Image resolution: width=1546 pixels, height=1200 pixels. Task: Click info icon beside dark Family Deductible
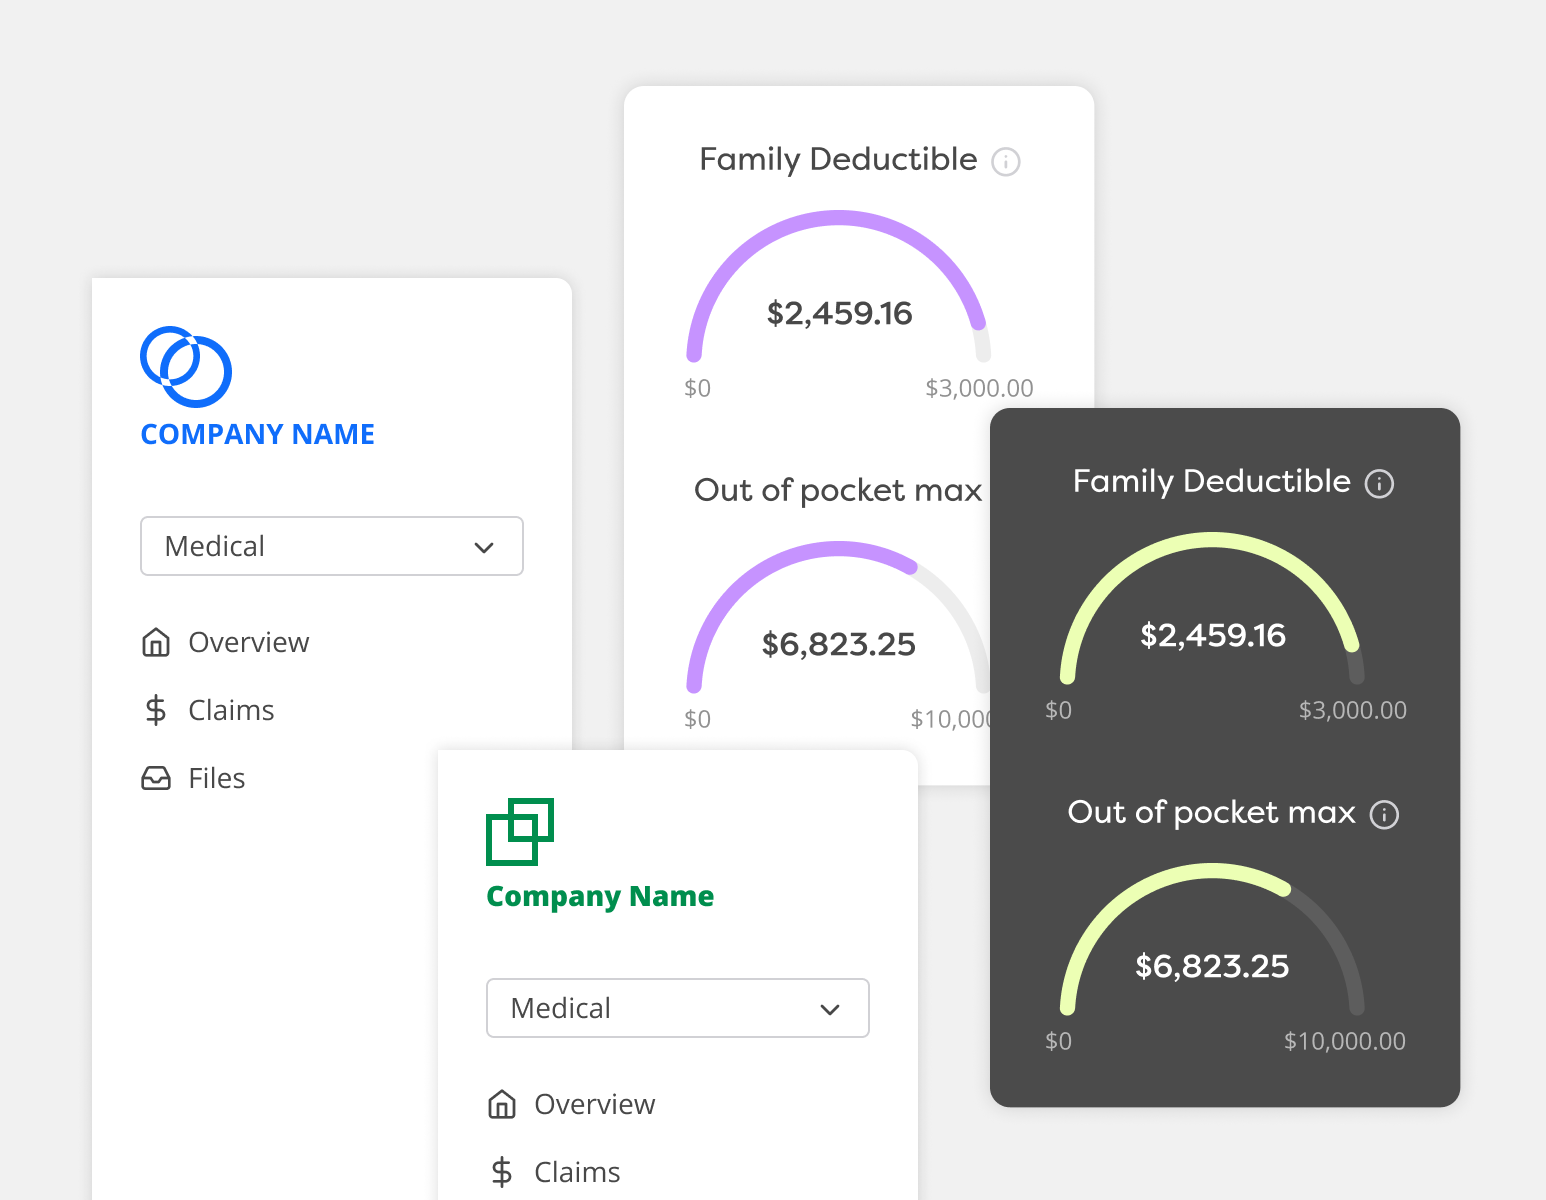click(x=1379, y=484)
